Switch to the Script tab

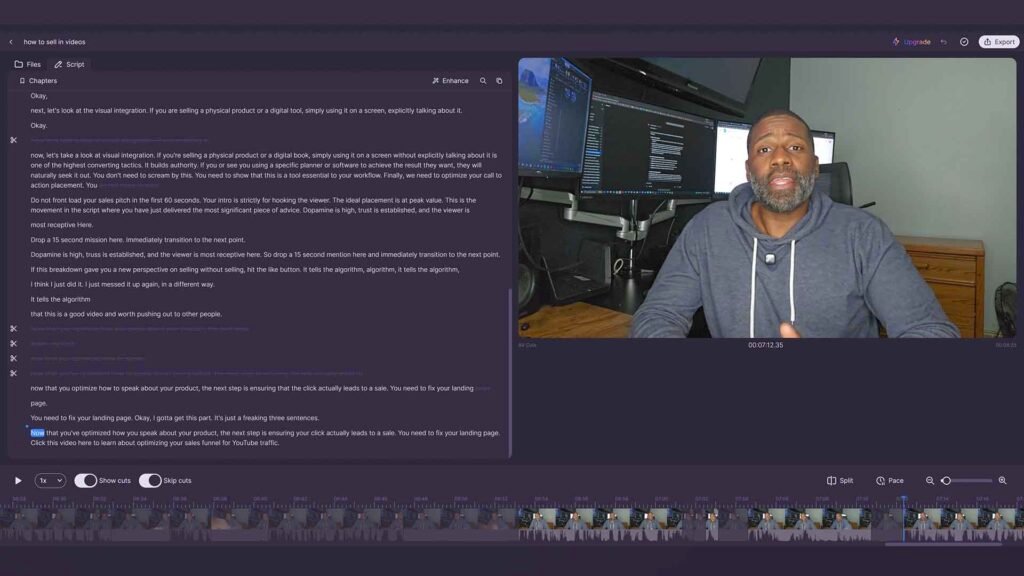(x=69, y=64)
